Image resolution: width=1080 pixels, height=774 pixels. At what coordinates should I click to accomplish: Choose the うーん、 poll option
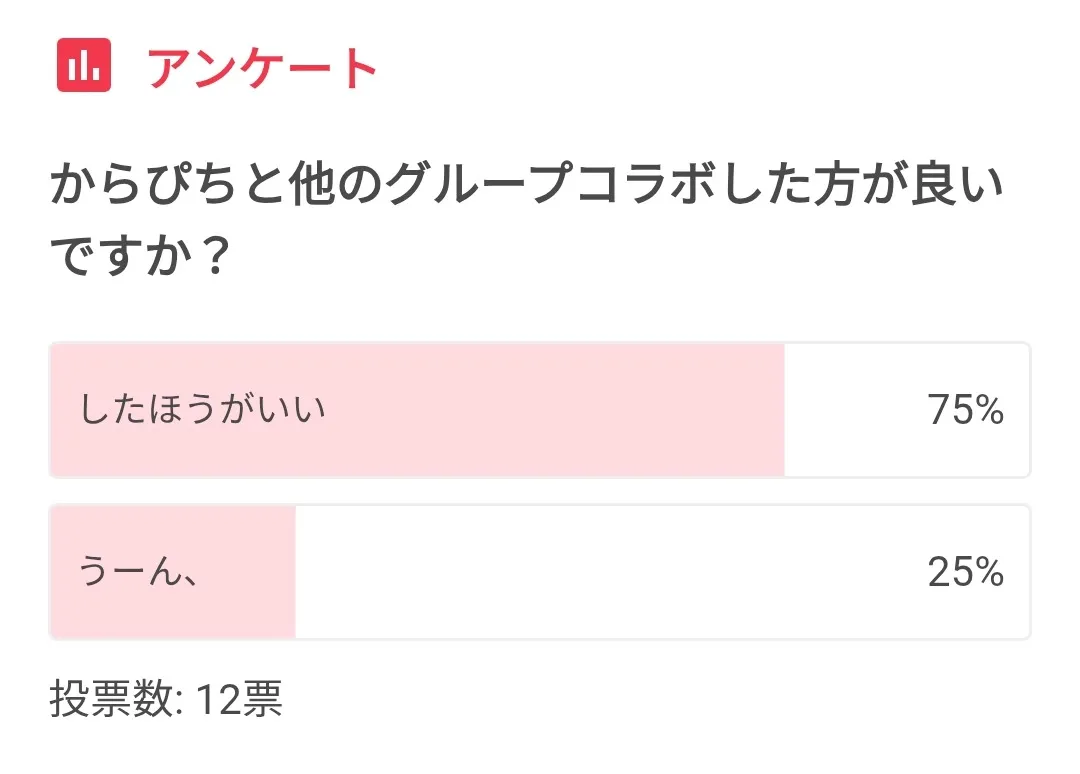[539, 572]
